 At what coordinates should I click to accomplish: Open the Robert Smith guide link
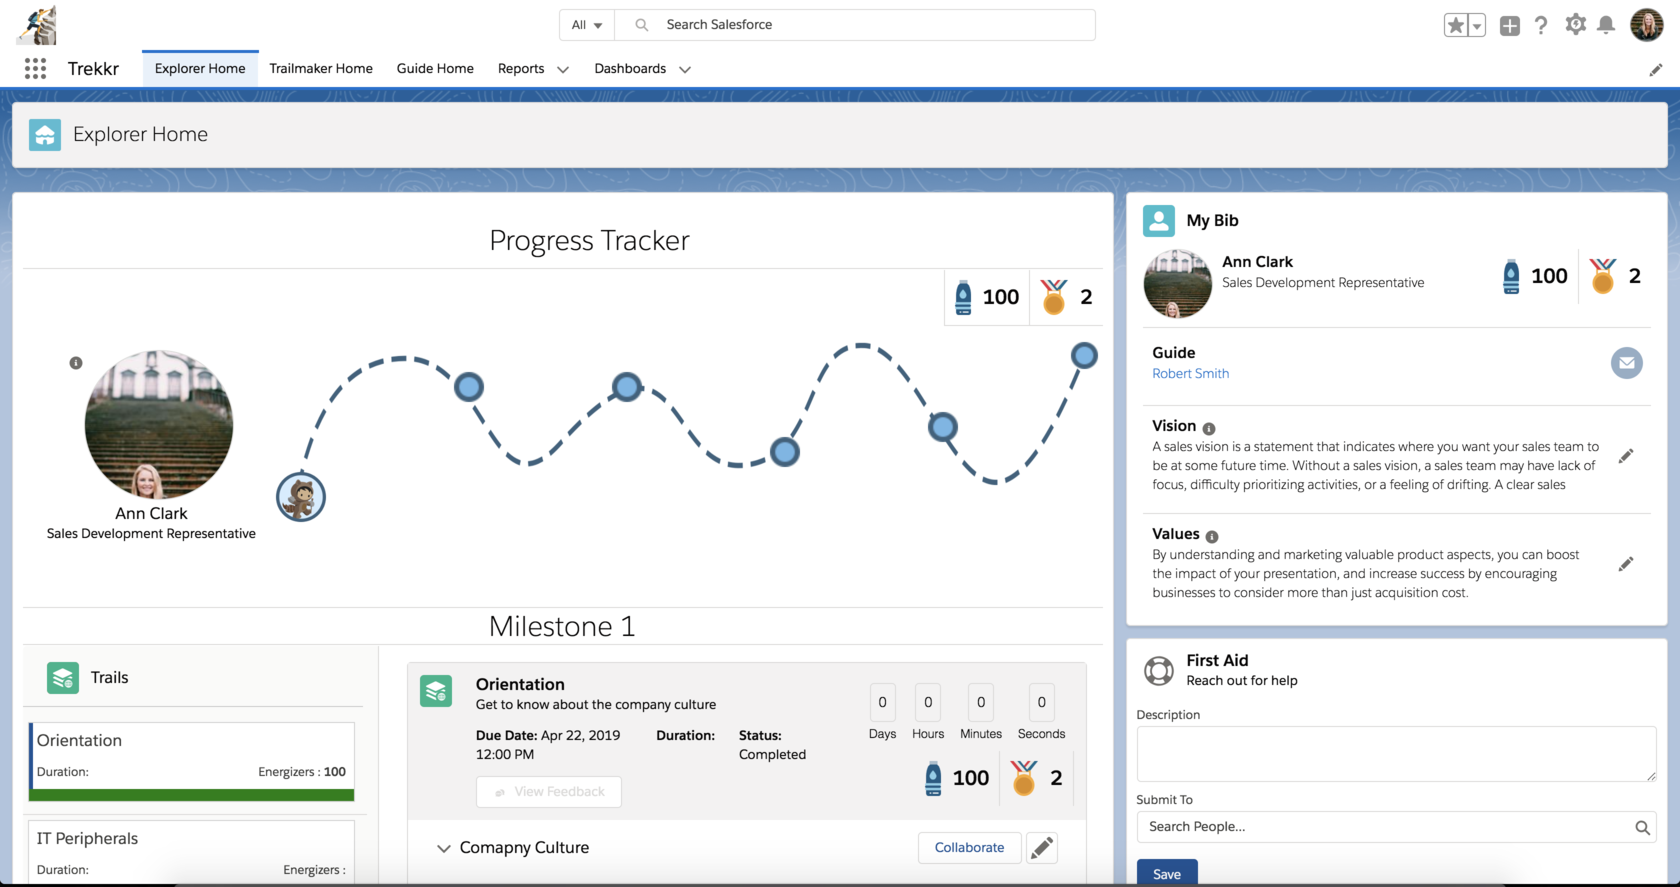[1190, 373]
